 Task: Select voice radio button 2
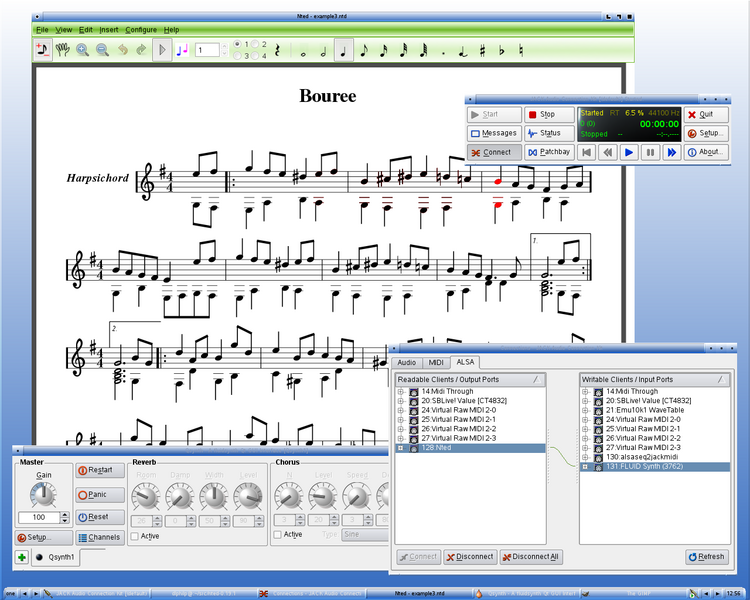click(x=256, y=44)
